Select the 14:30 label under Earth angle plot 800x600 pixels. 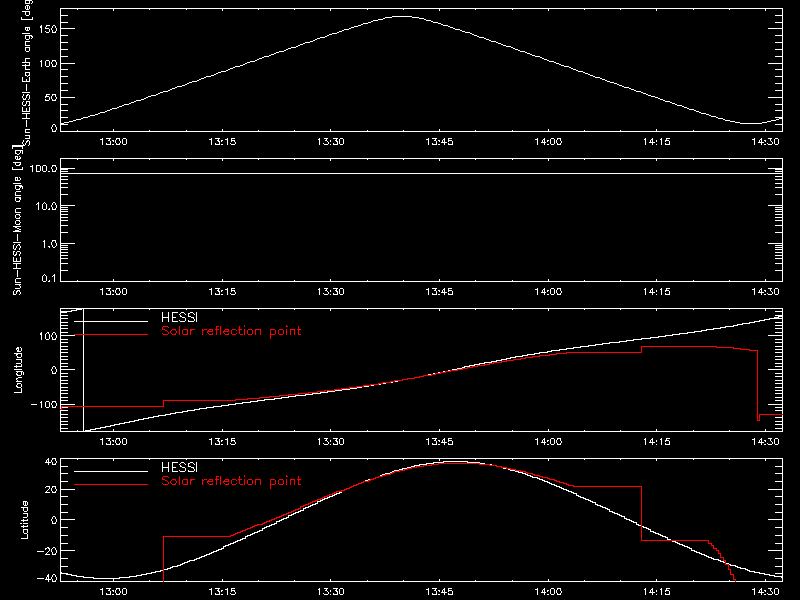pos(765,142)
